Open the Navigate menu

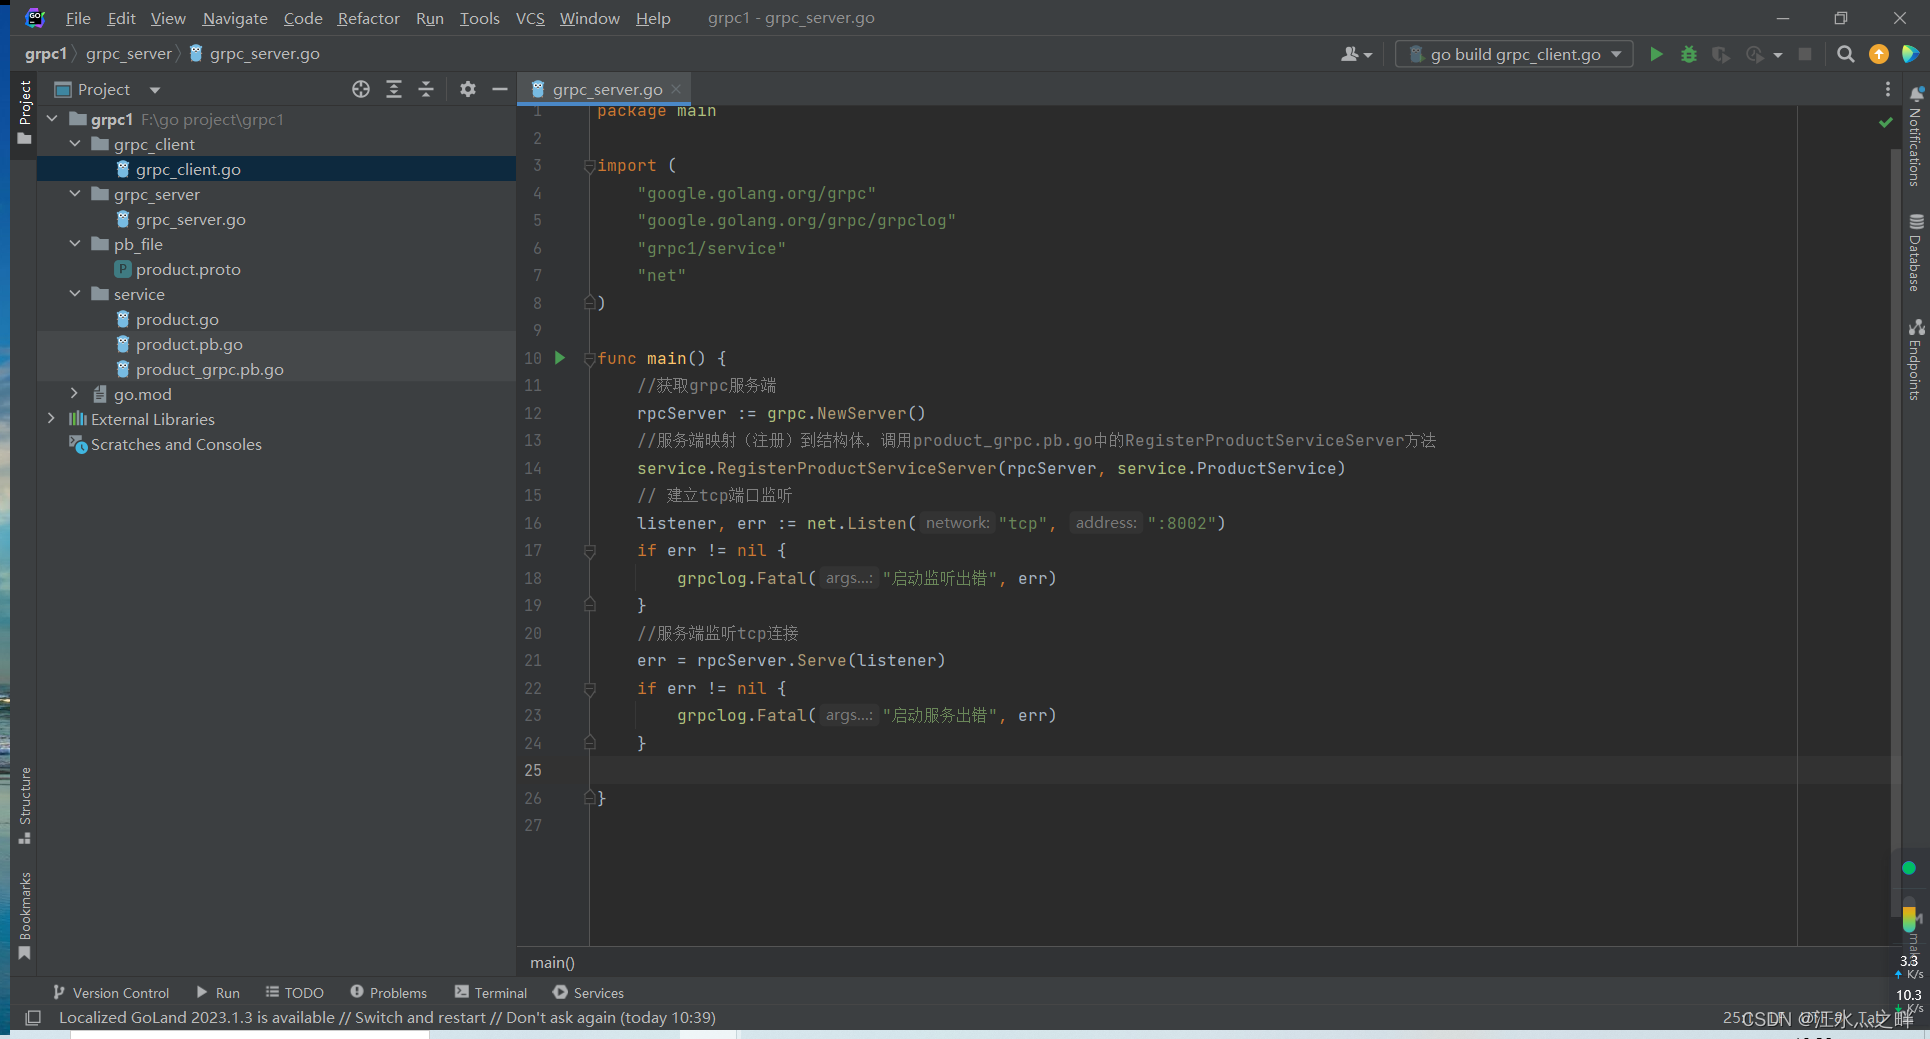pyautogui.click(x=235, y=18)
